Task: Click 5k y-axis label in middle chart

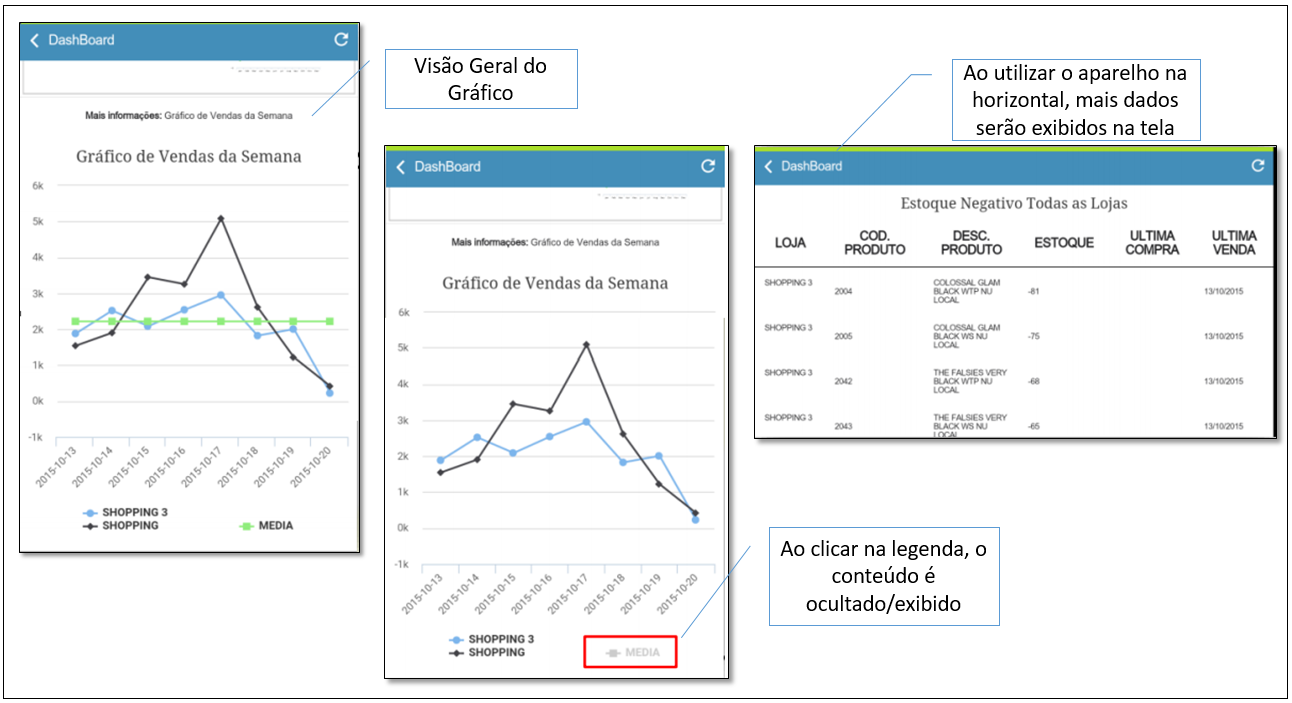Action: pyautogui.click(x=404, y=348)
